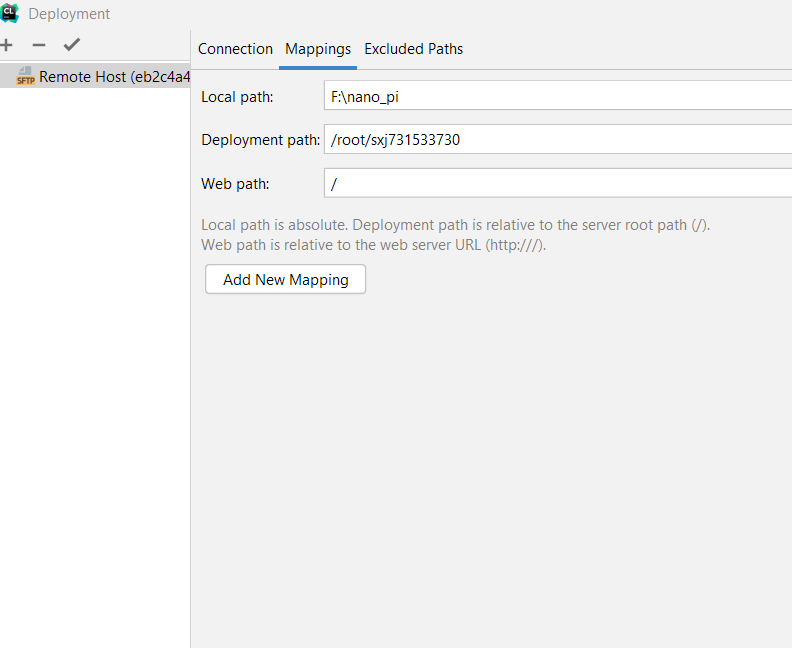Go to the Excluded Paths tab
Screen dimensions: 792x648
coord(413,49)
